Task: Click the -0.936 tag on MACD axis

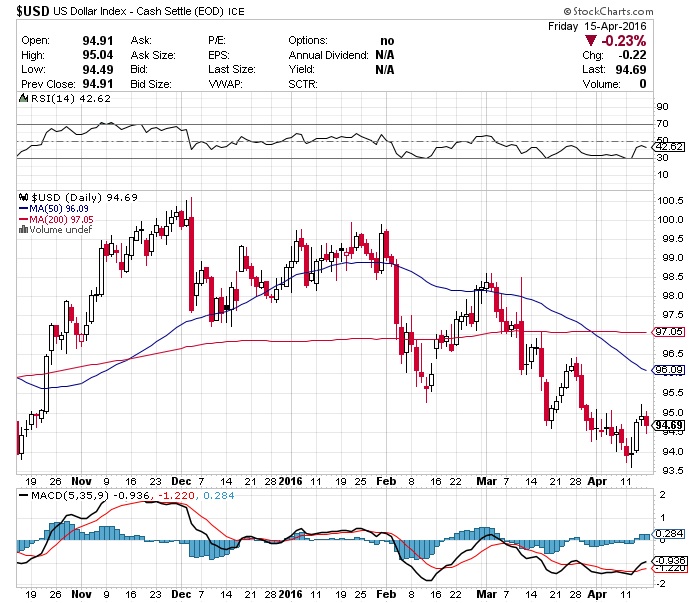Action: point(669,561)
